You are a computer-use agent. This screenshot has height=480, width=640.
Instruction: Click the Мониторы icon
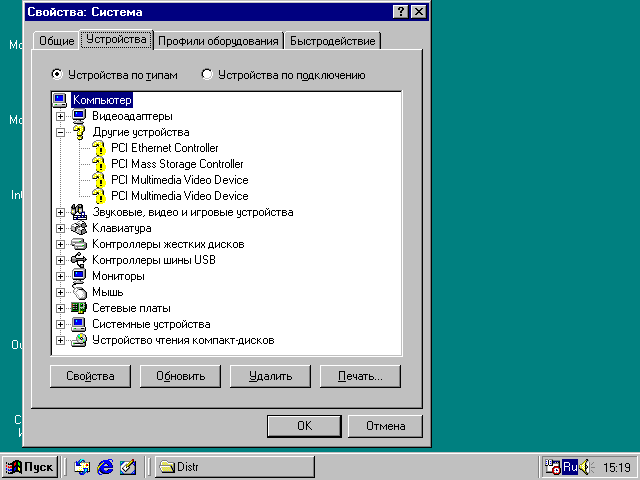click(x=79, y=276)
